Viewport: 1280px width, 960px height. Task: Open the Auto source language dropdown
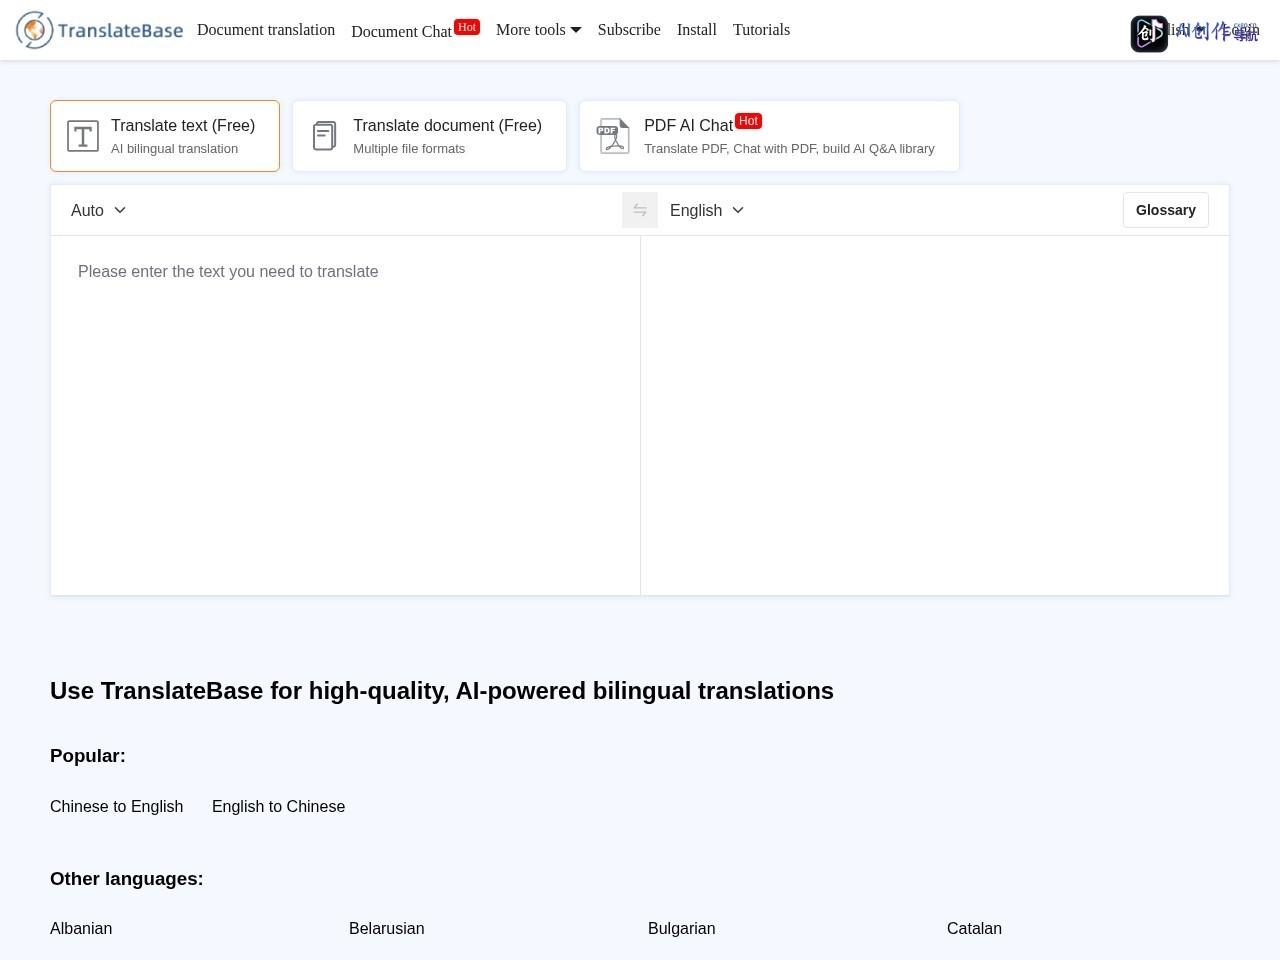98,210
